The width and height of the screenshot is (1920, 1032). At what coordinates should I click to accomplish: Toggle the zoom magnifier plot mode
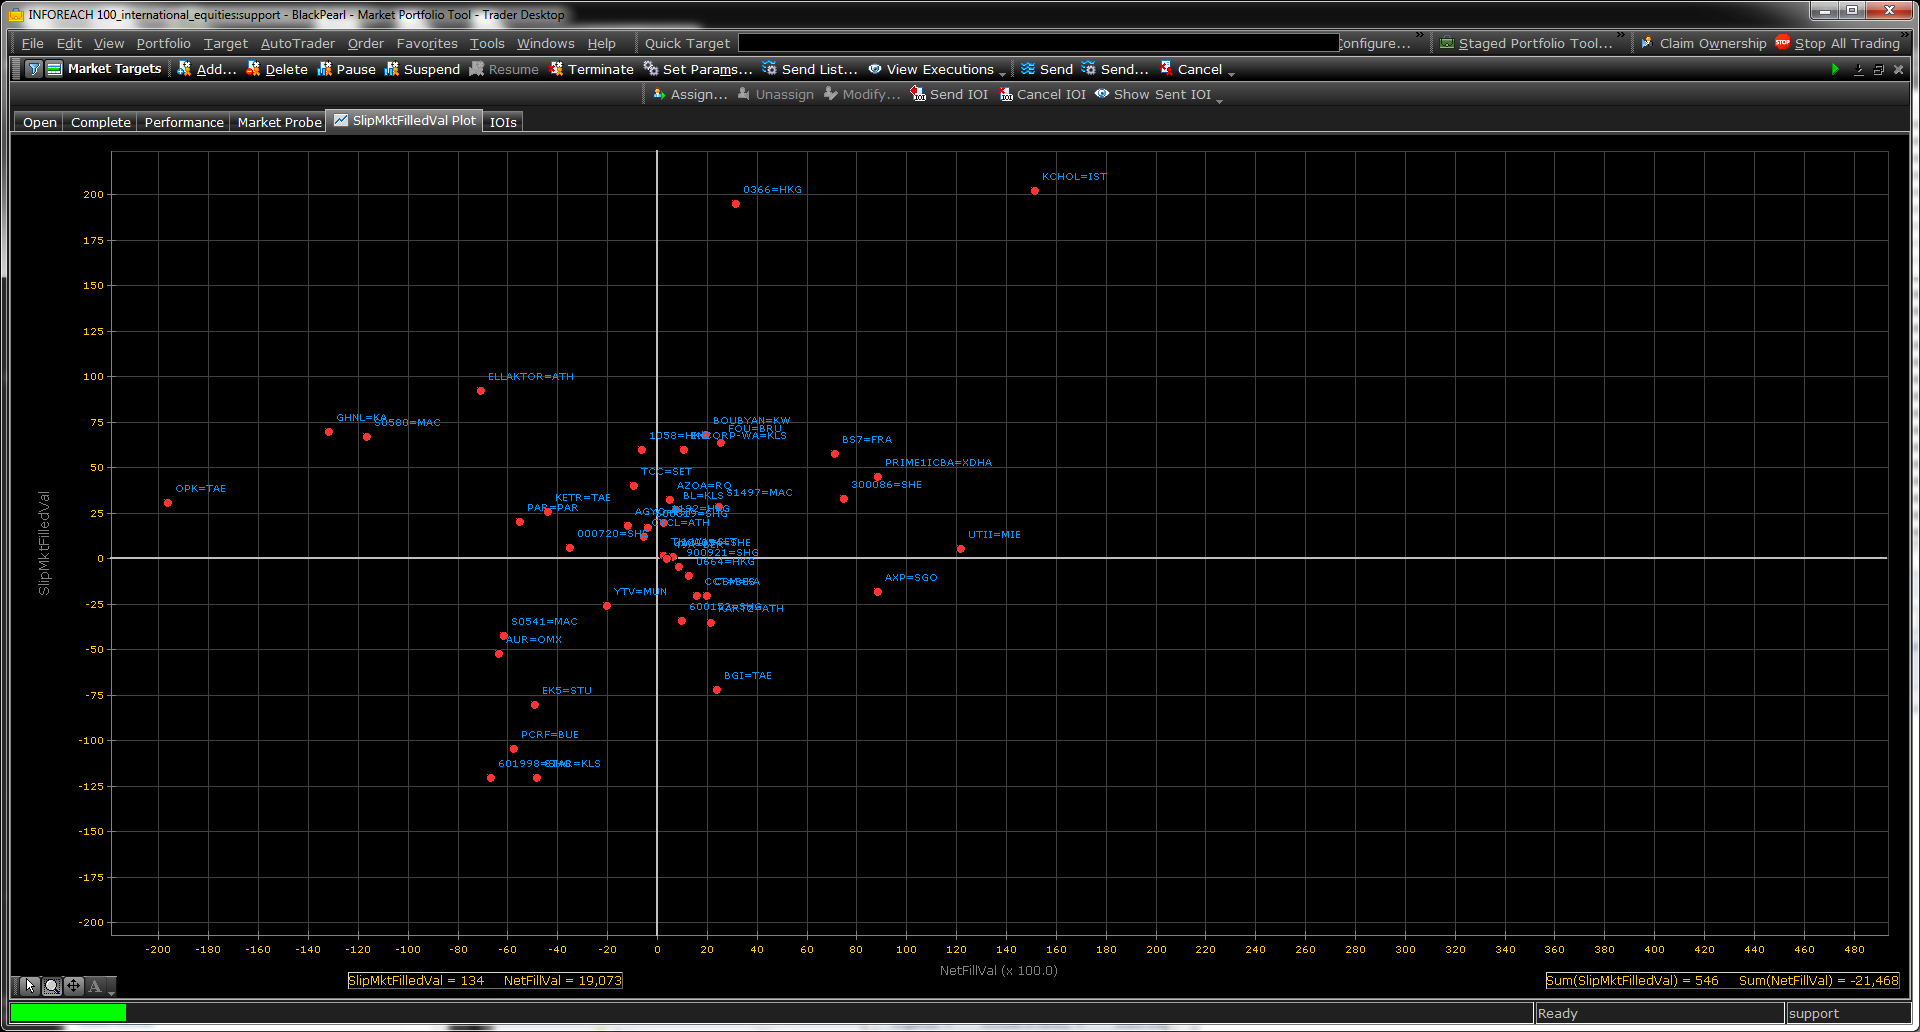[52, 986]
